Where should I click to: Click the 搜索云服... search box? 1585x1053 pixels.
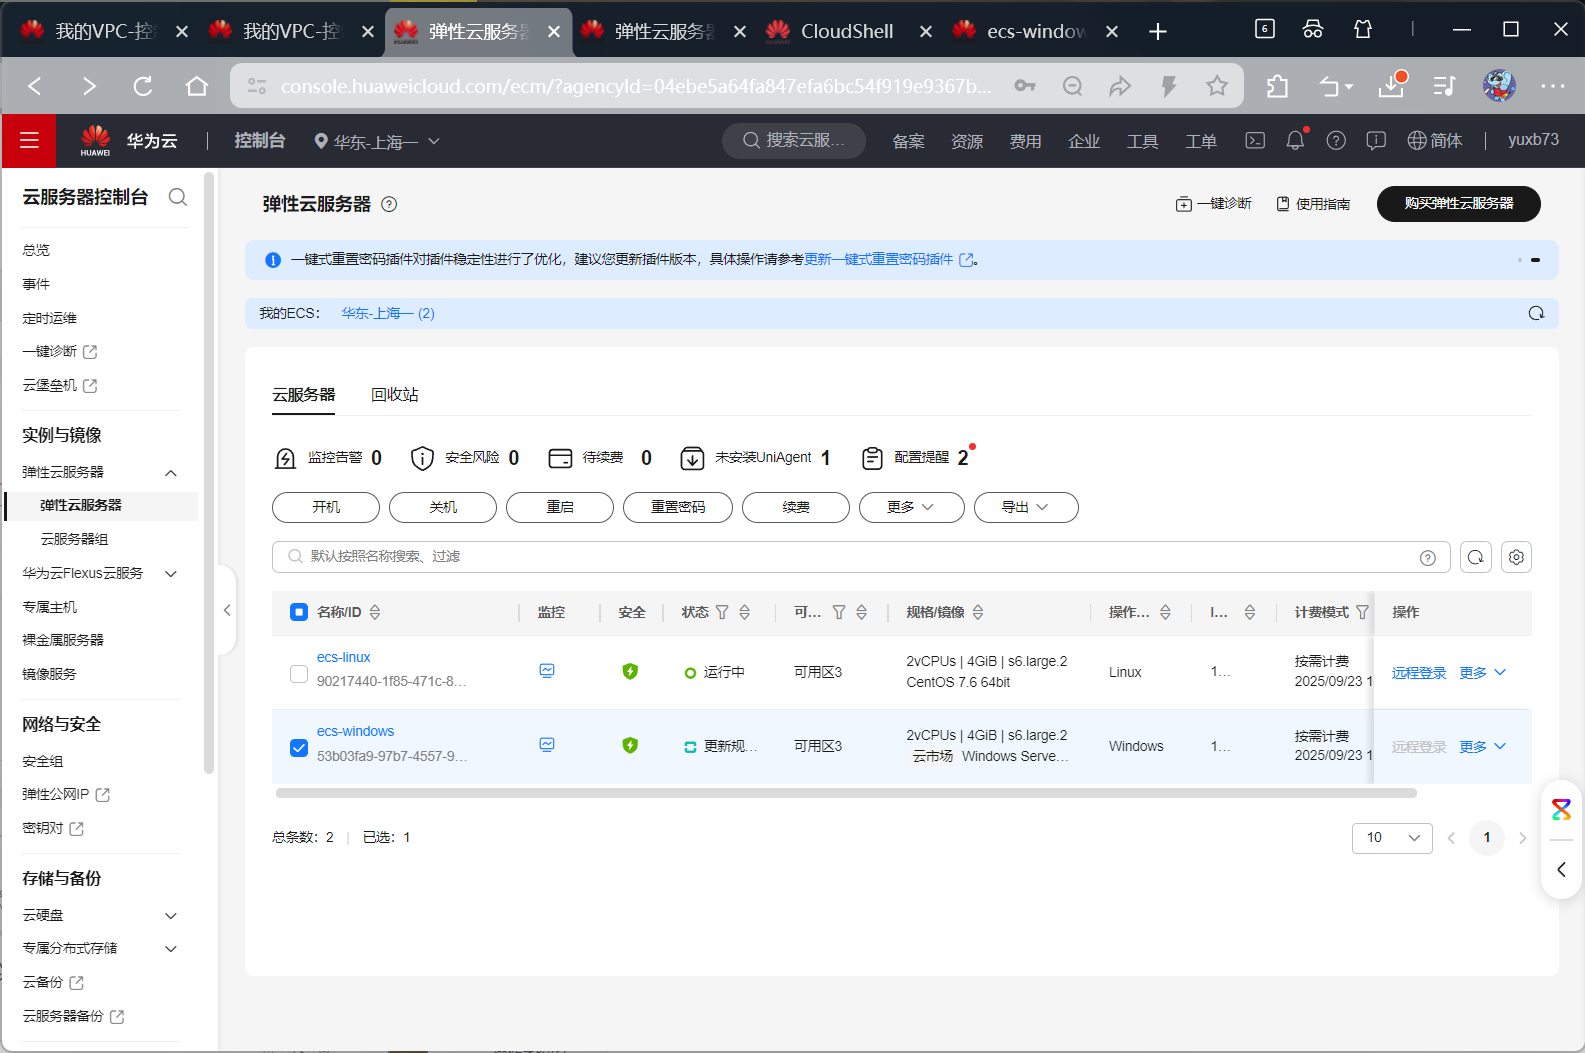pos(795,141)
